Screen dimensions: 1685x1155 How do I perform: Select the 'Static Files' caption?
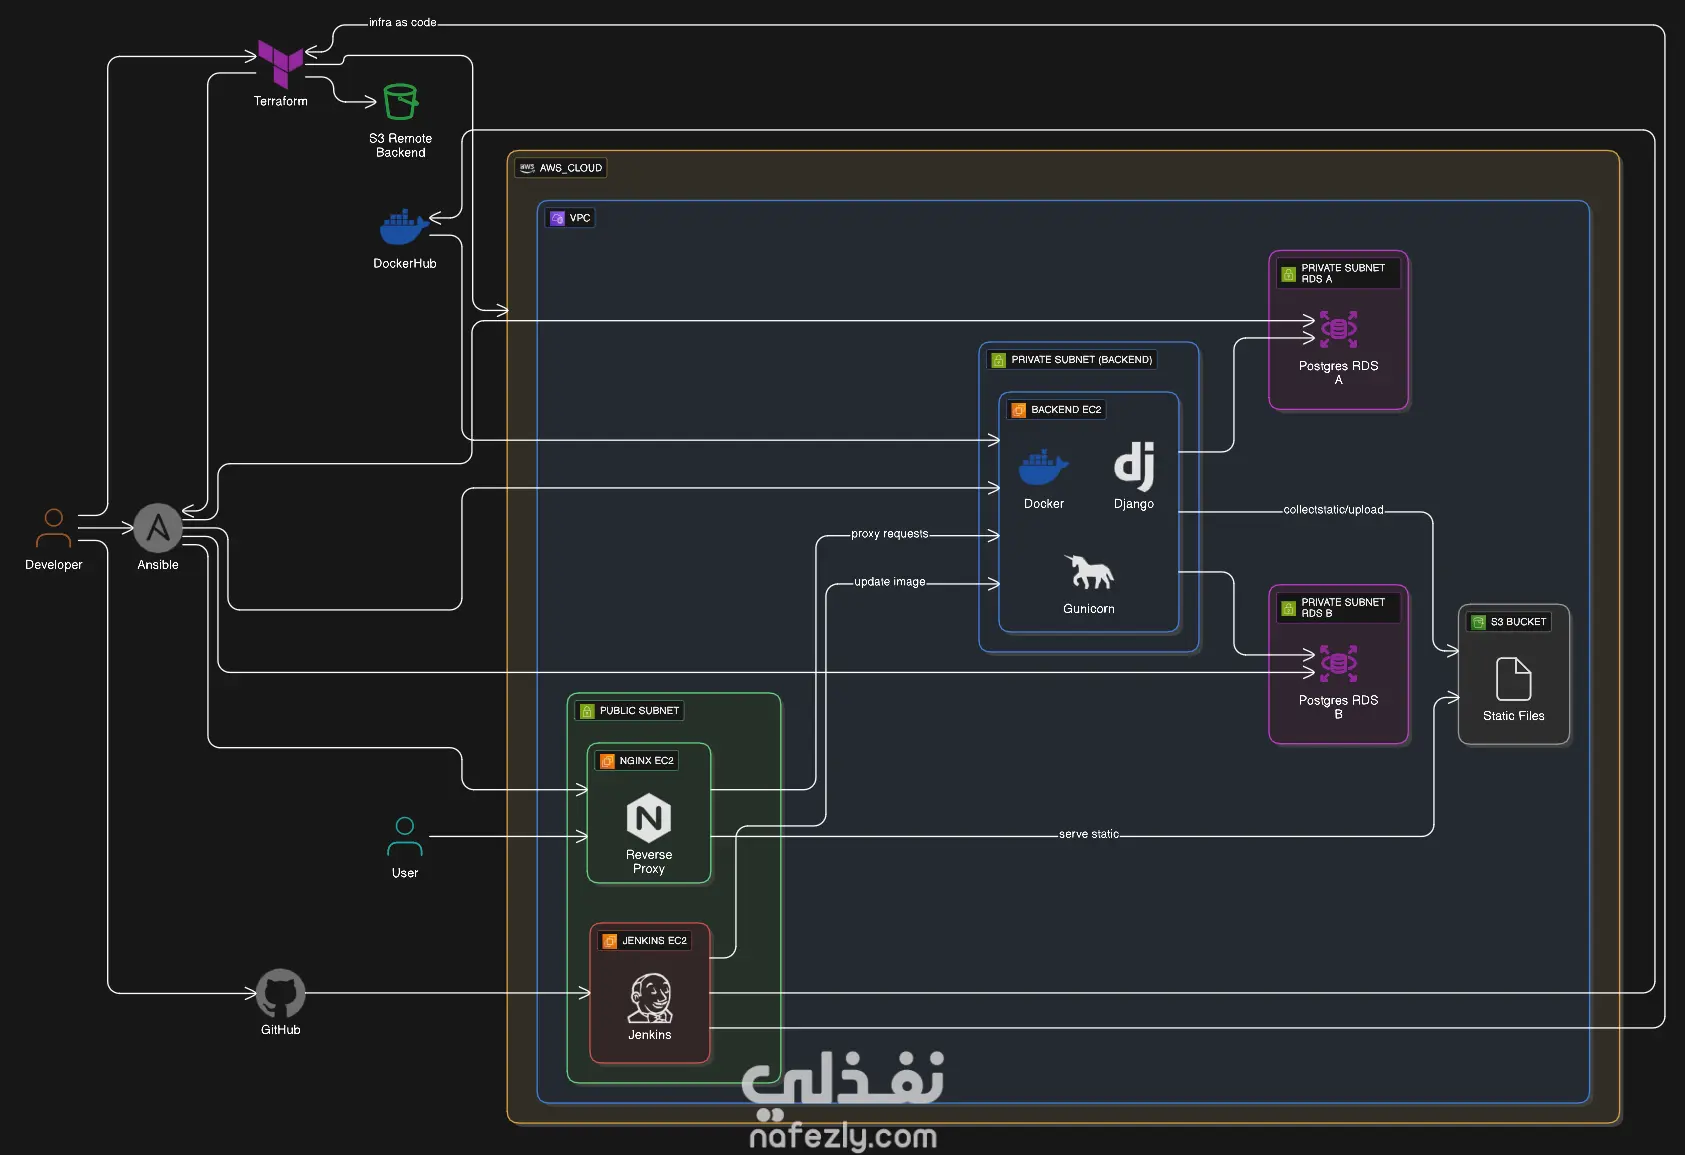1514,716
